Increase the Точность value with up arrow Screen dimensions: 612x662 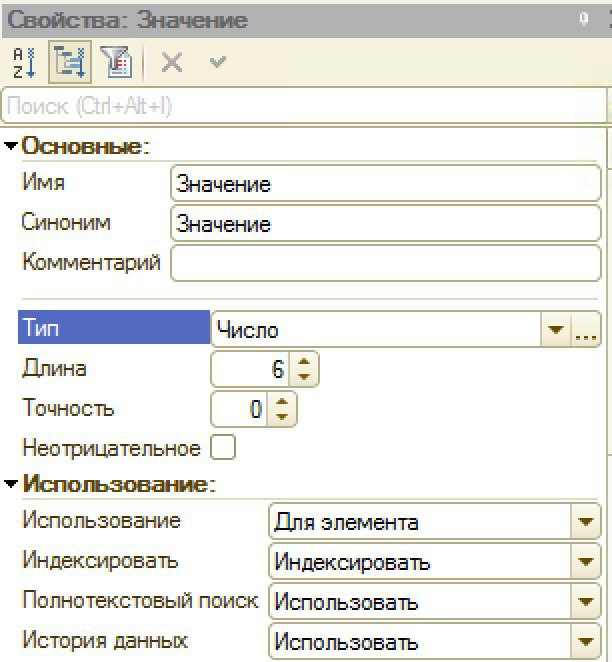point(282,402)
